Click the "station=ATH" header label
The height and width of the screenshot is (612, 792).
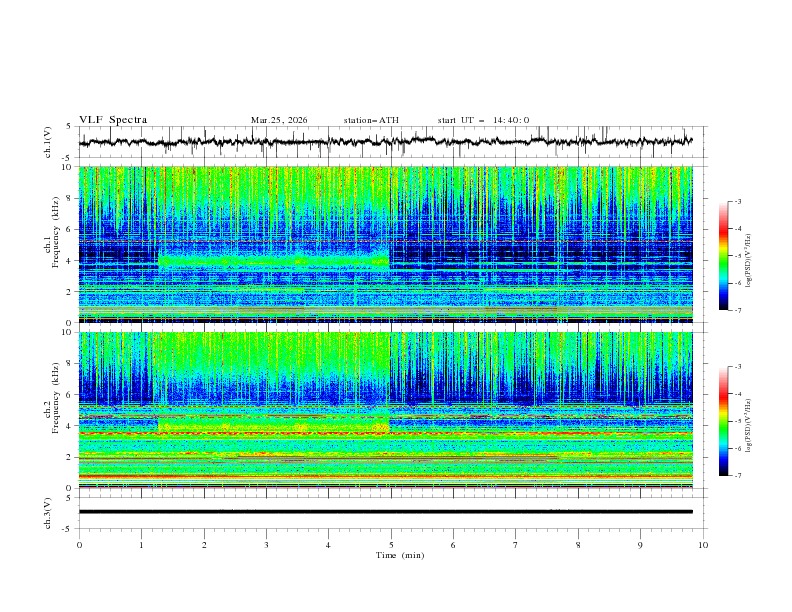tap(371, 120)
